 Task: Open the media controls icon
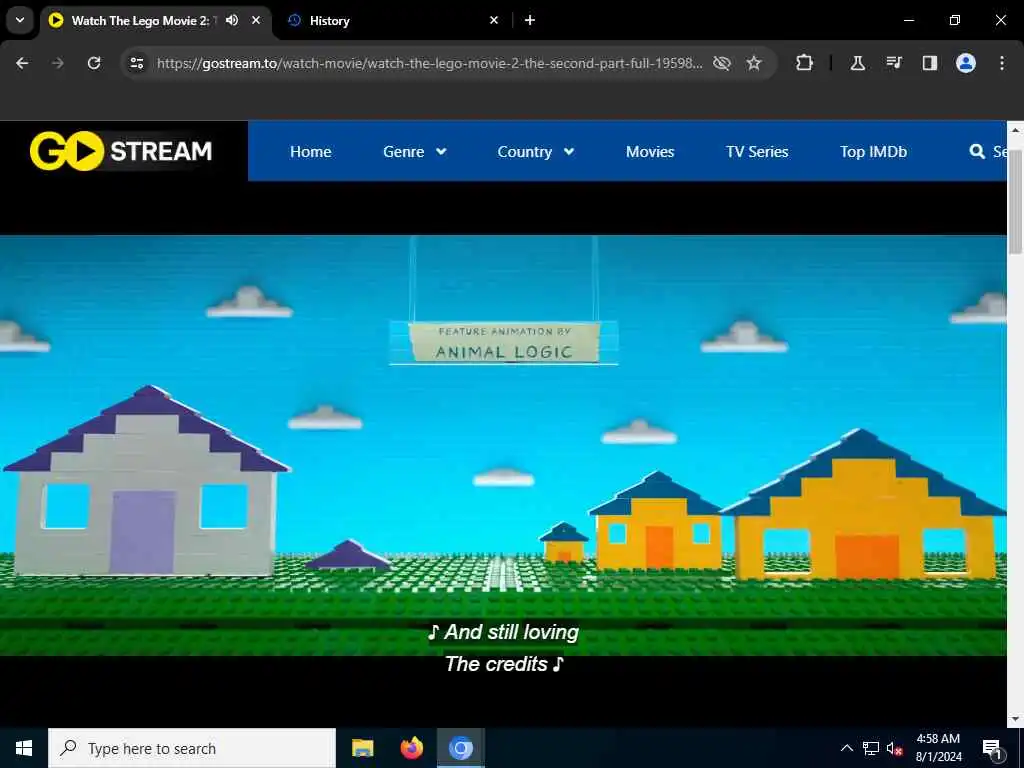pyautogui.click(x=894, y=63)
